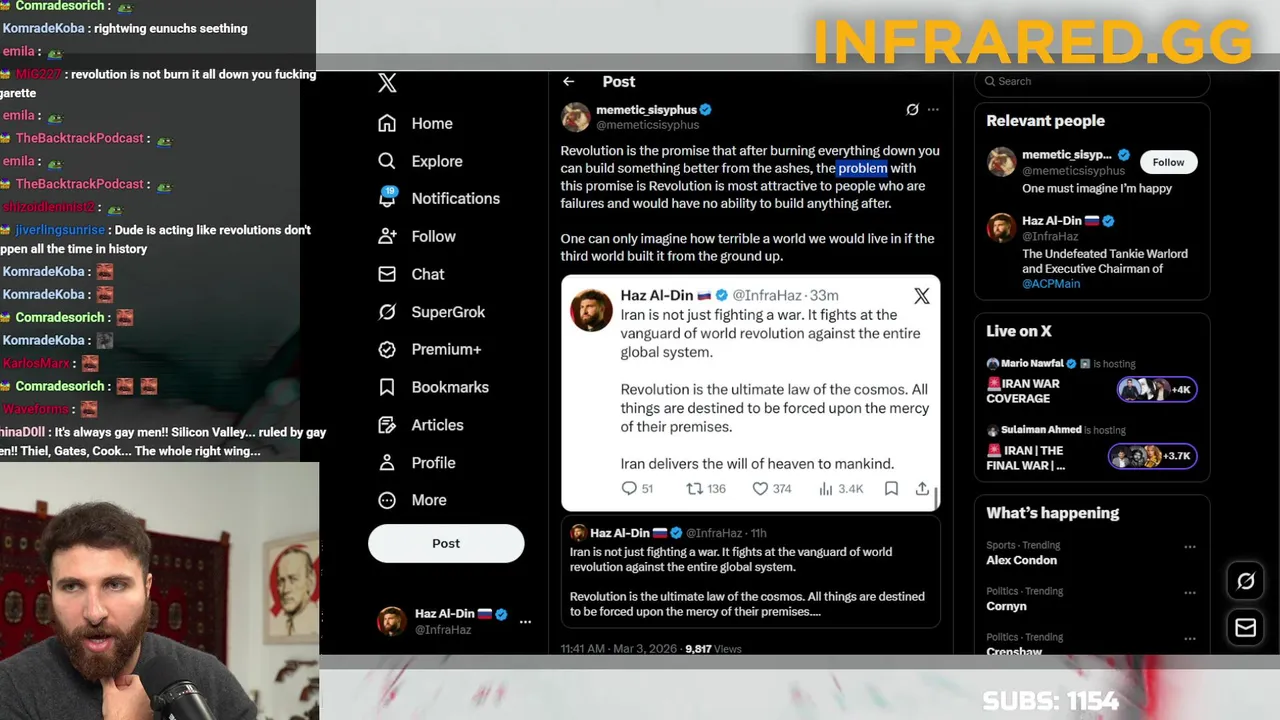Viewport: 1280px width, 720px height.
Task: Open @ACPMain link in Haz Al-Din bio
Action: point(1050,284)
